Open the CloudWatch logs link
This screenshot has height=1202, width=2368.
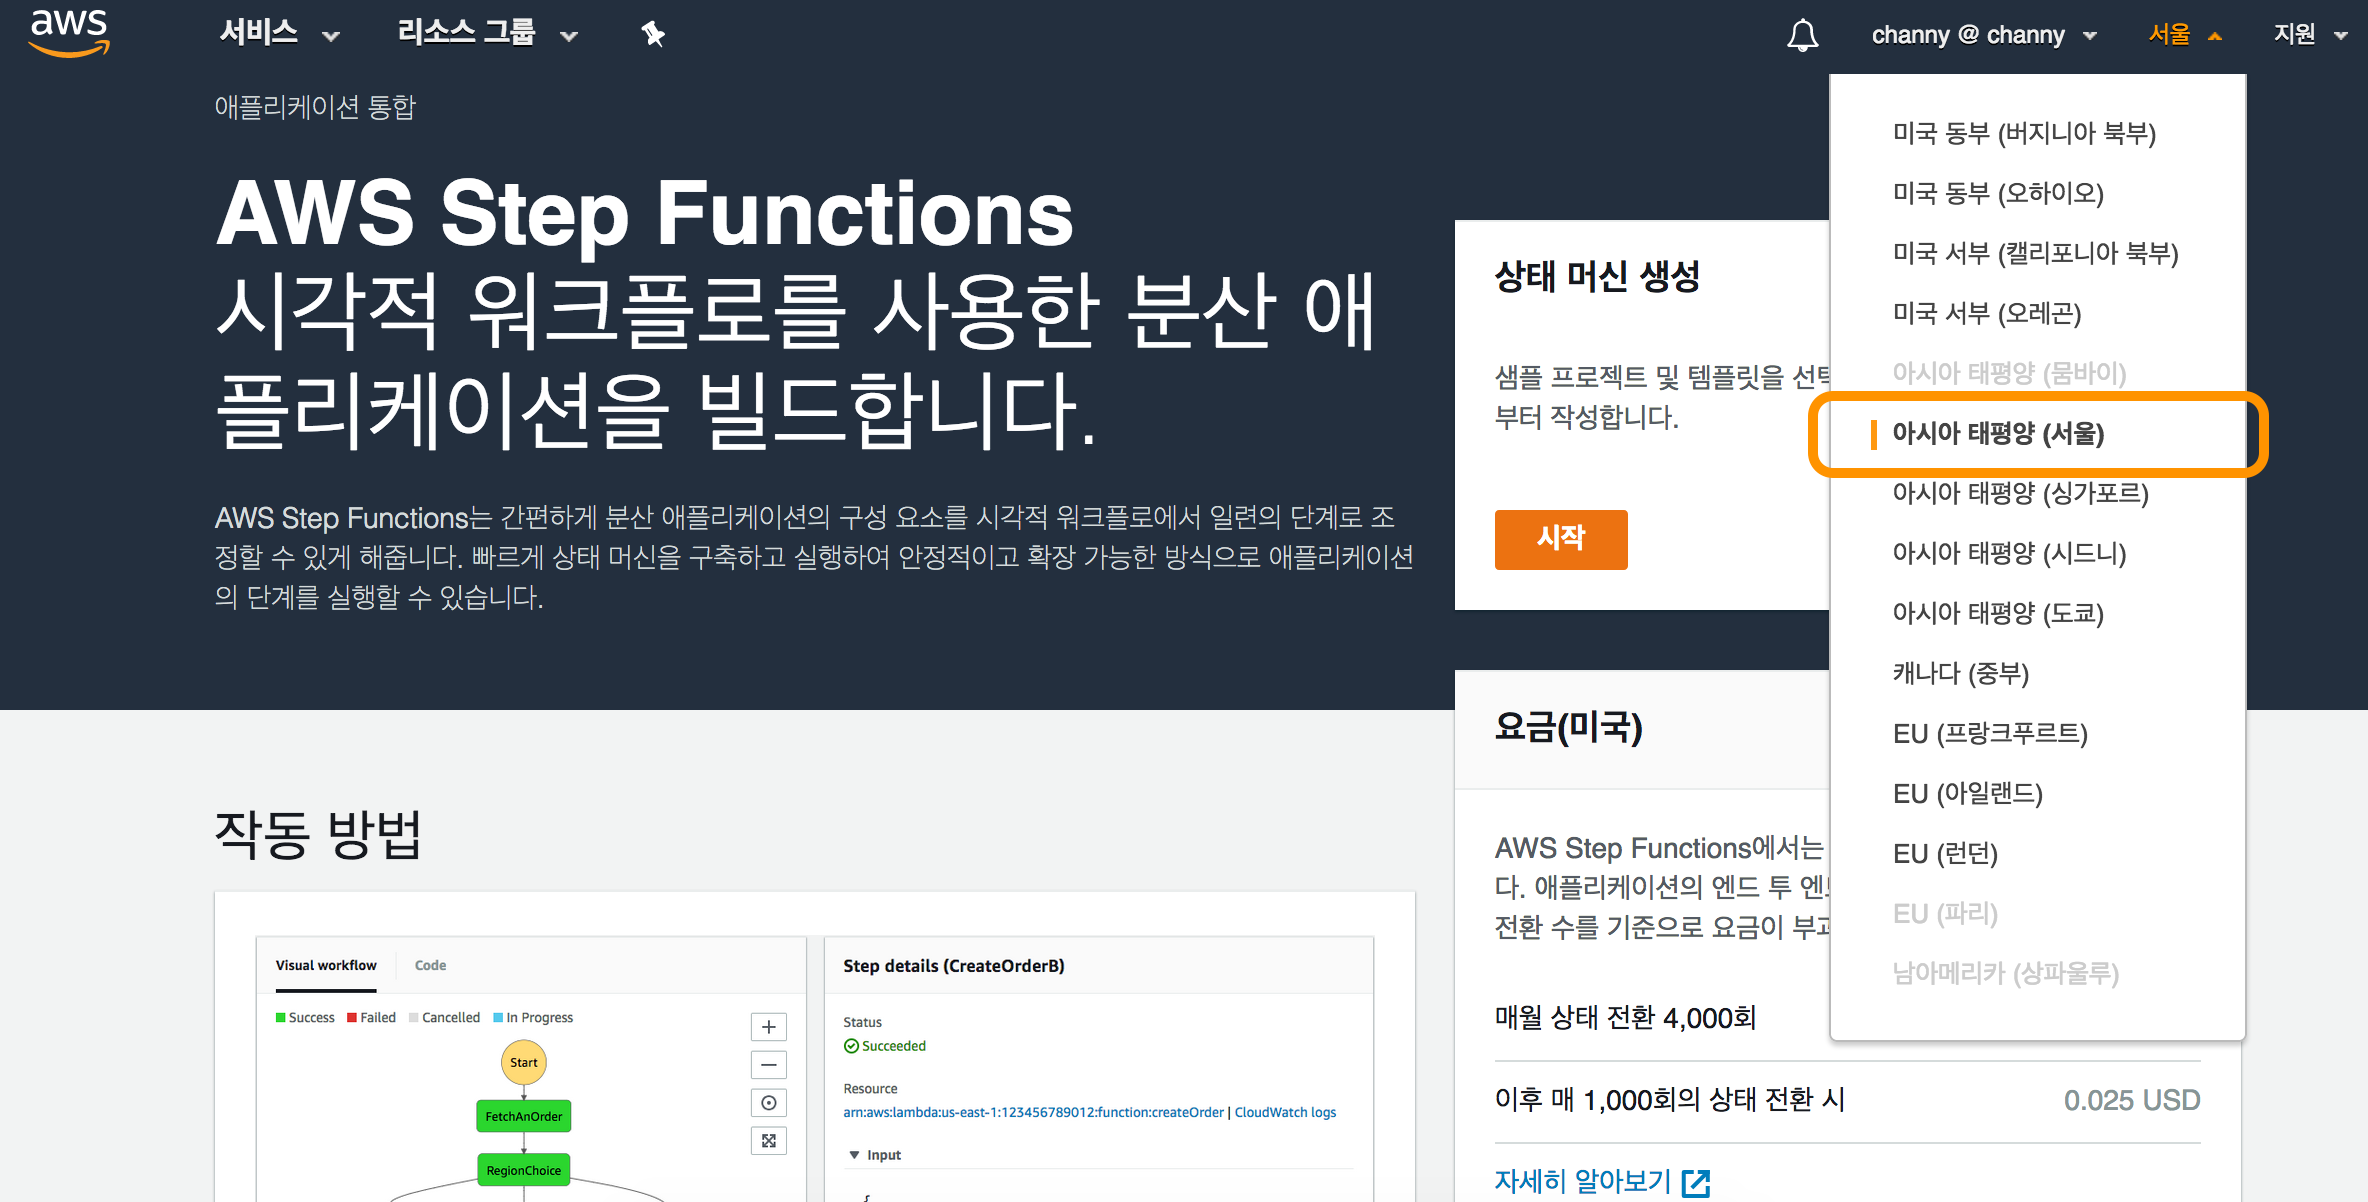click(x=1284, y=1112)
